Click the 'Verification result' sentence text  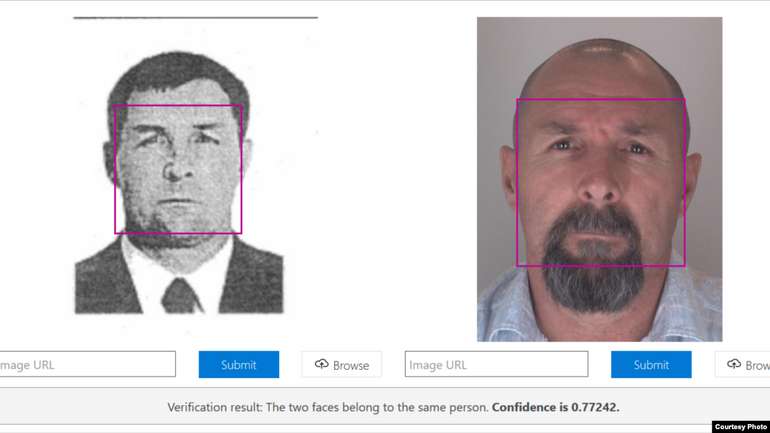(x=328, y=407)
